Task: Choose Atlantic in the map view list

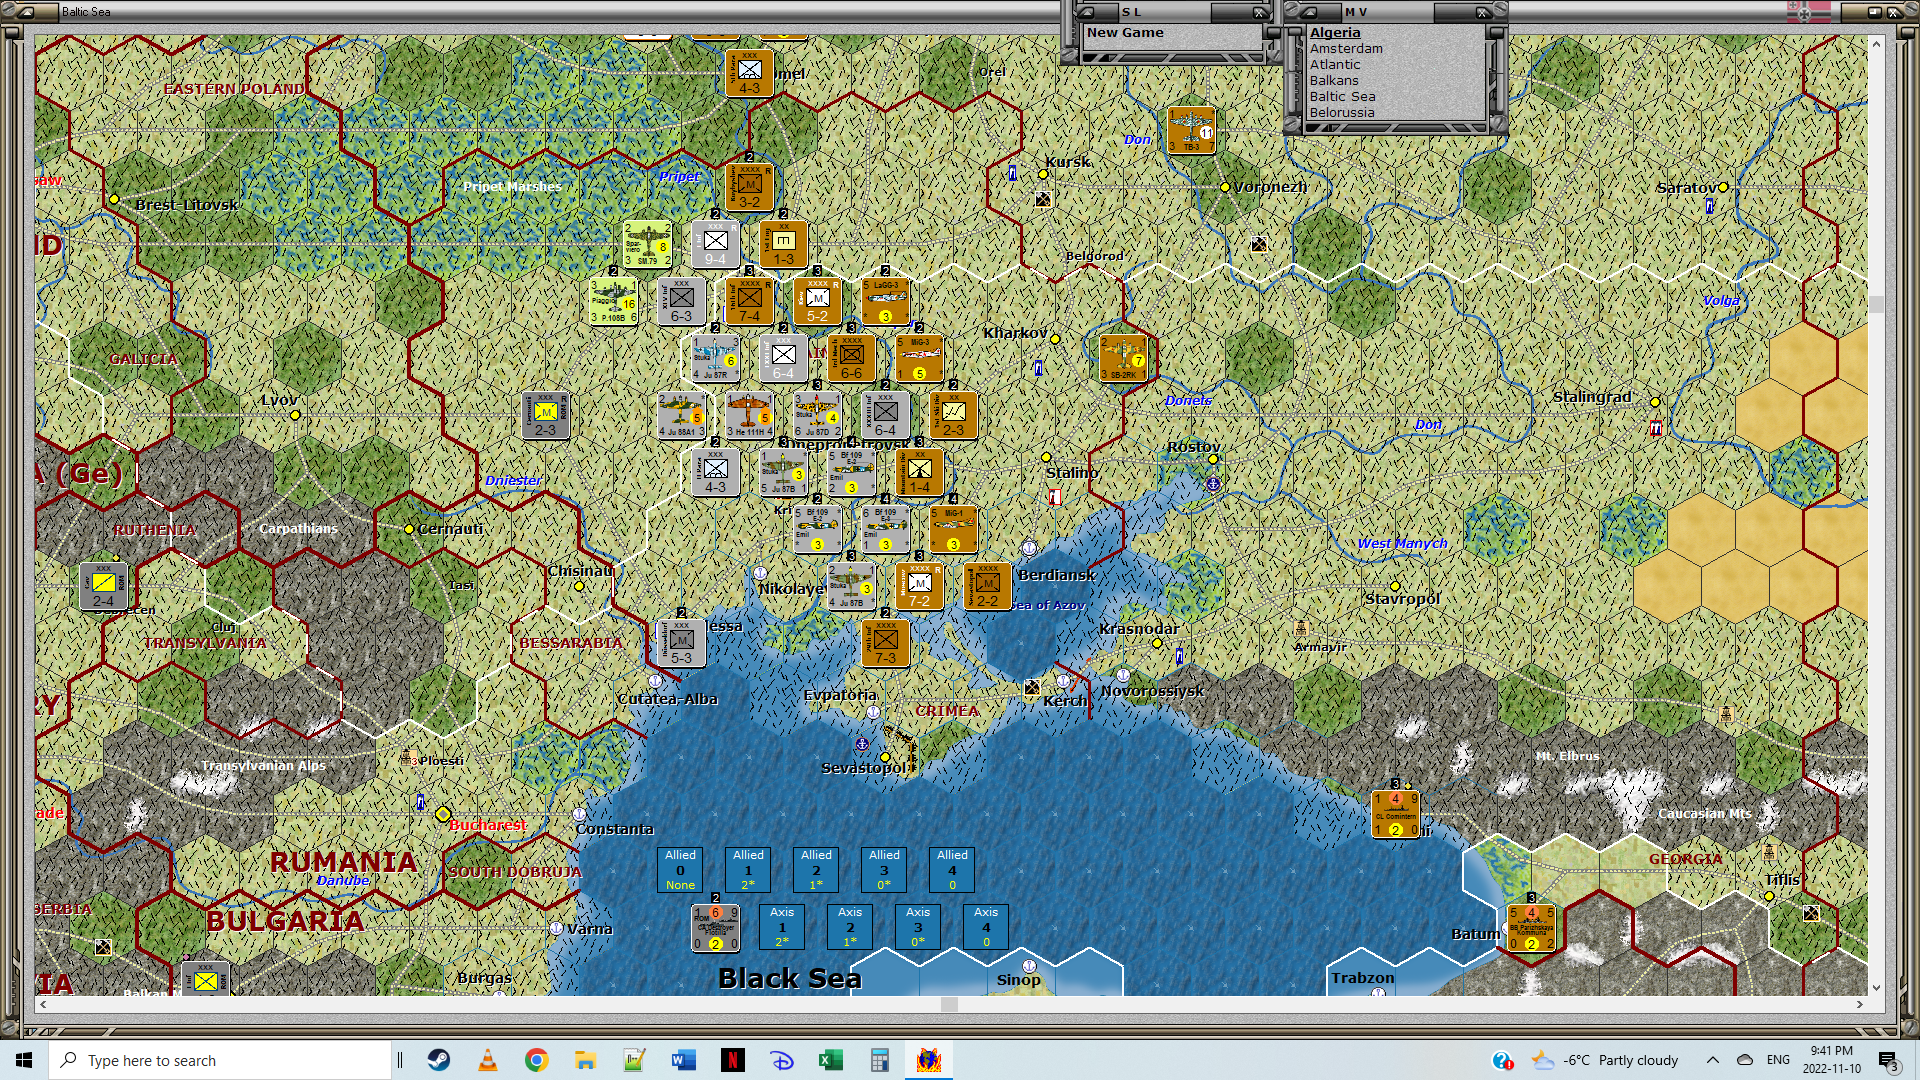Action: tap(1335, 64)
